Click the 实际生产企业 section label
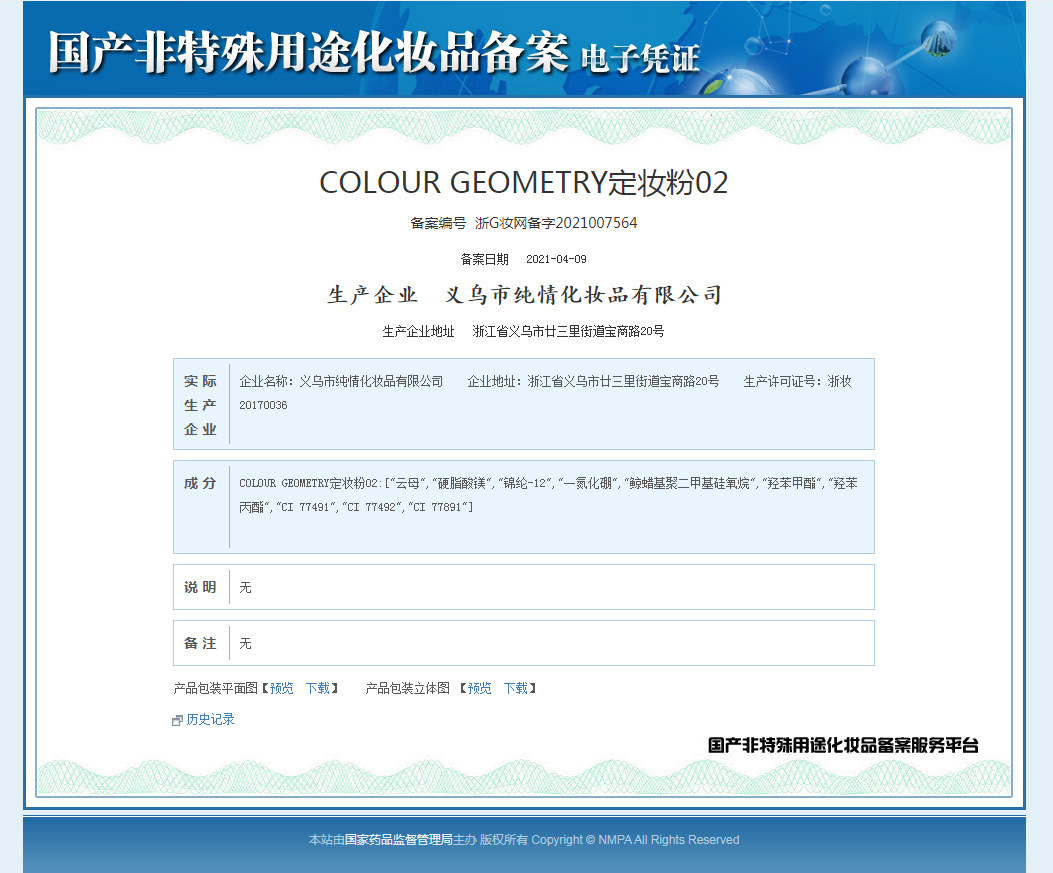The height and width of the screenshot is (873, 1053). 200,405
